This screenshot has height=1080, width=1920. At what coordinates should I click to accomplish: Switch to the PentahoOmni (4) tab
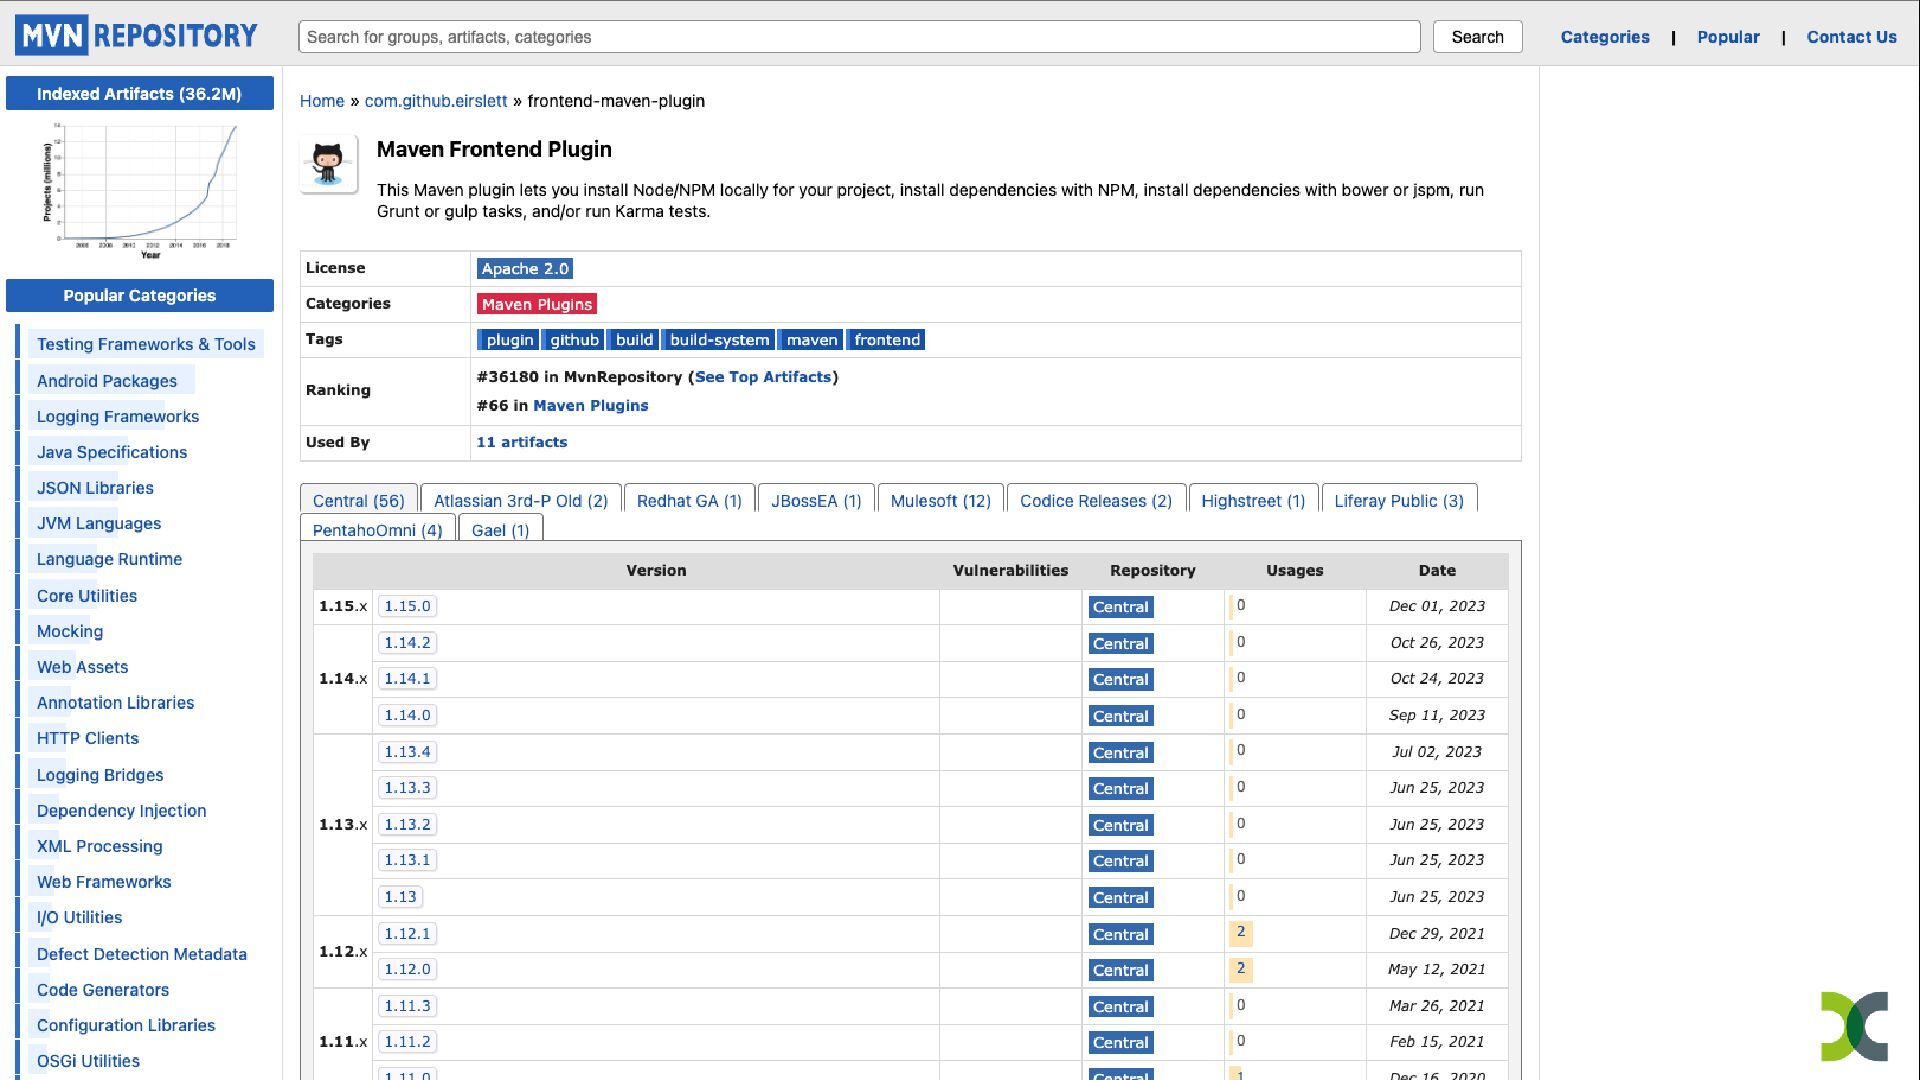pyautogui.click(x=378, y=530)
